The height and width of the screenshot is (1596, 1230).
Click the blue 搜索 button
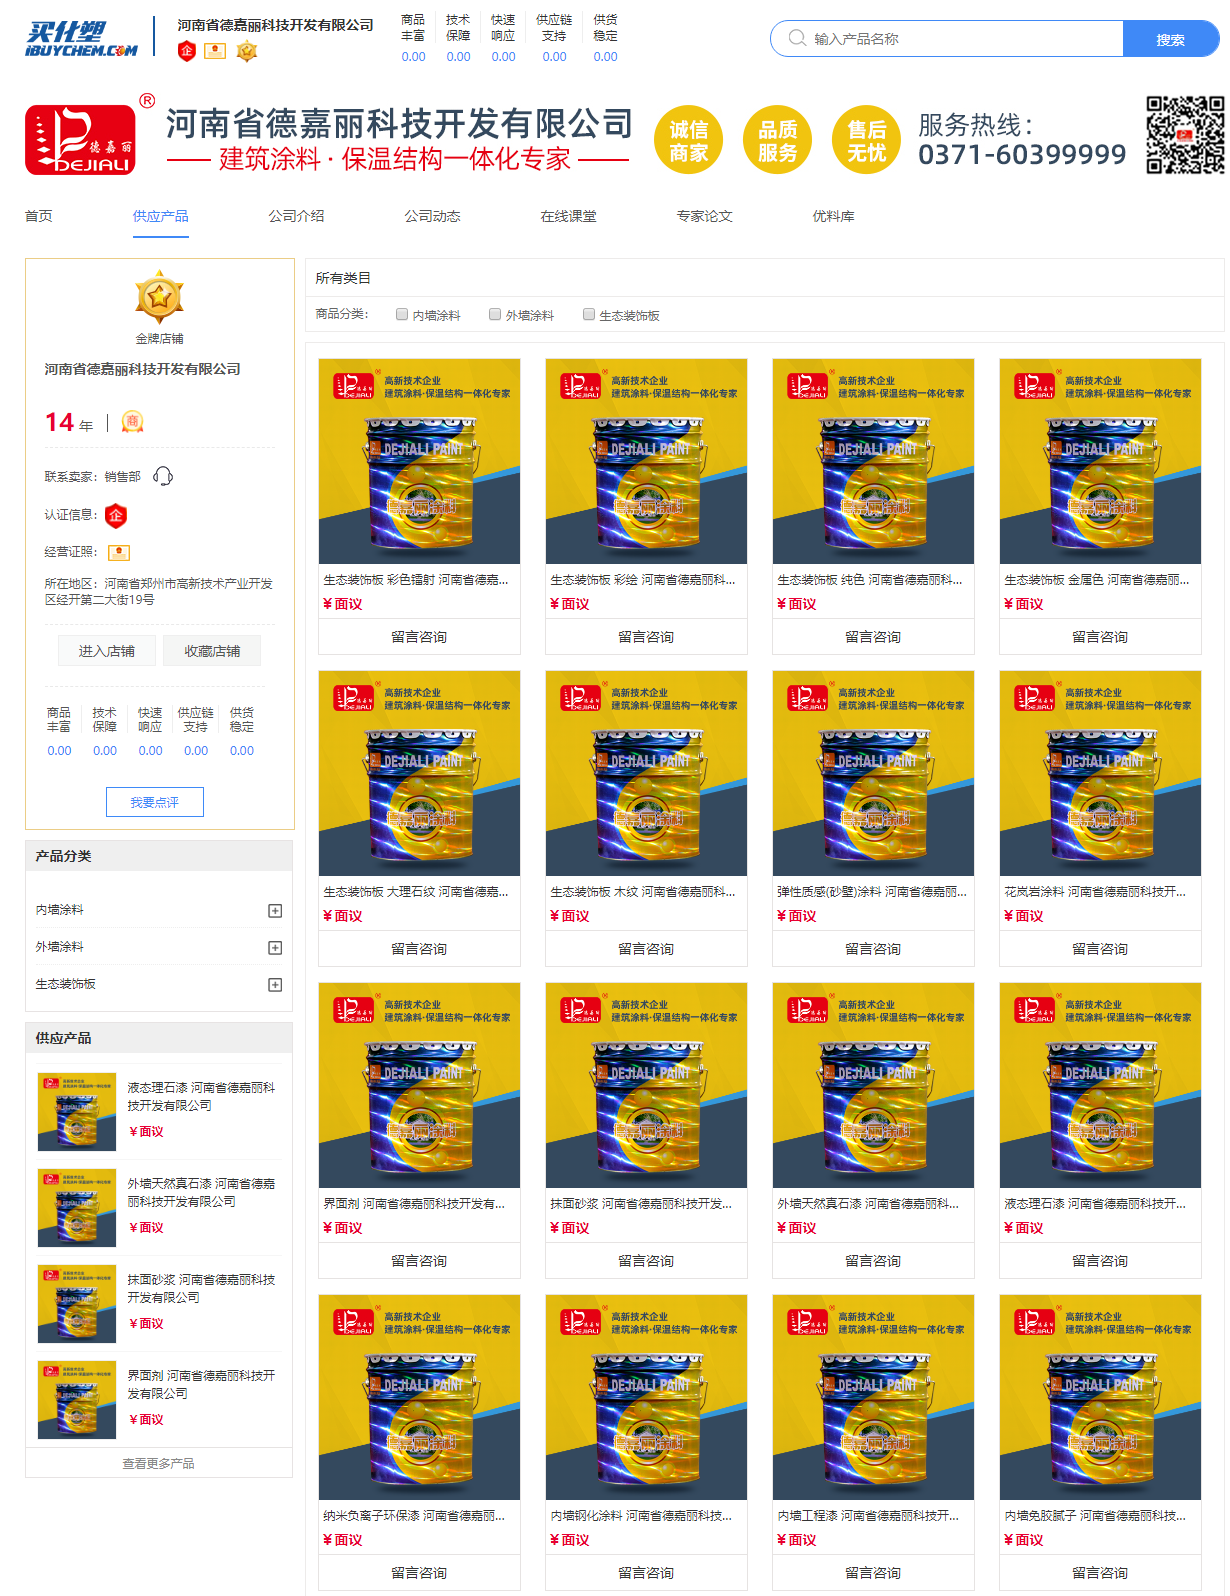pos(1171,39)
